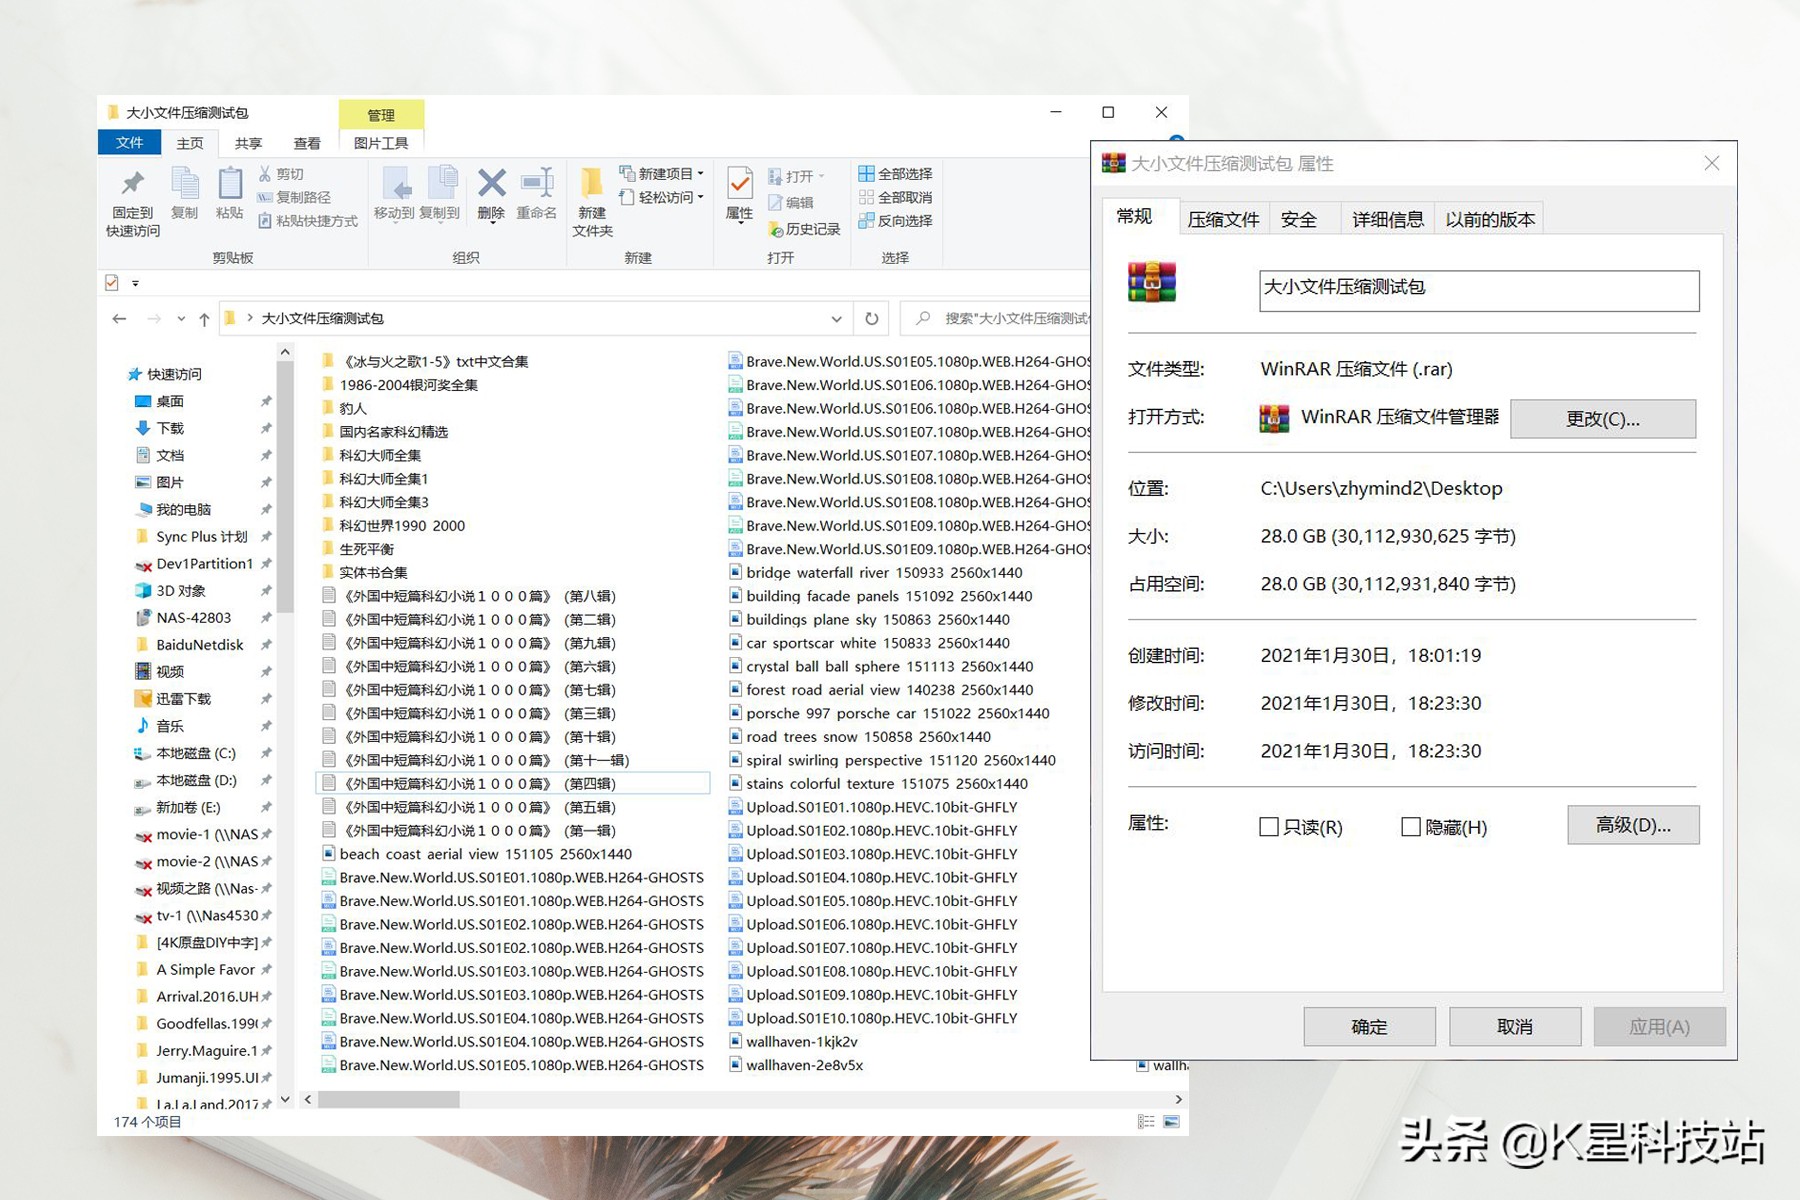Open the address bar history dropdown
The image size is (1800, 1200).
click(x=837, y=318)
